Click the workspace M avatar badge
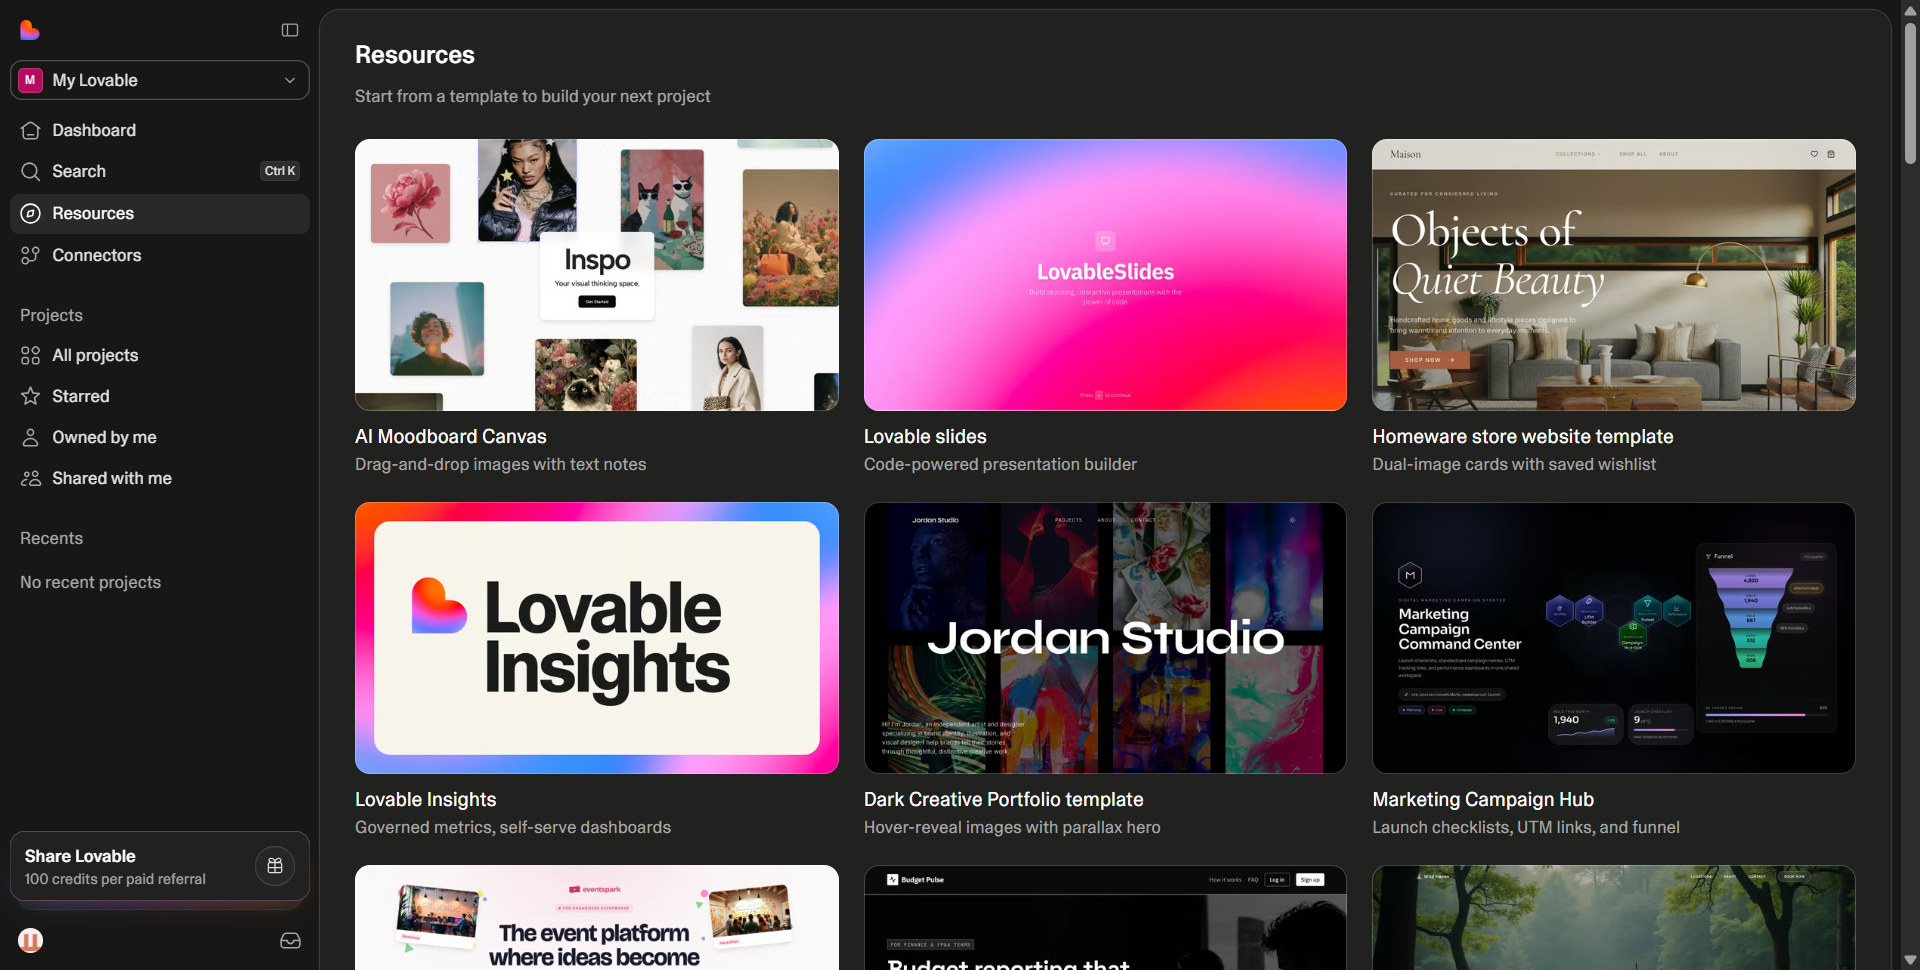1920x970 pixels. coord(30,80)
